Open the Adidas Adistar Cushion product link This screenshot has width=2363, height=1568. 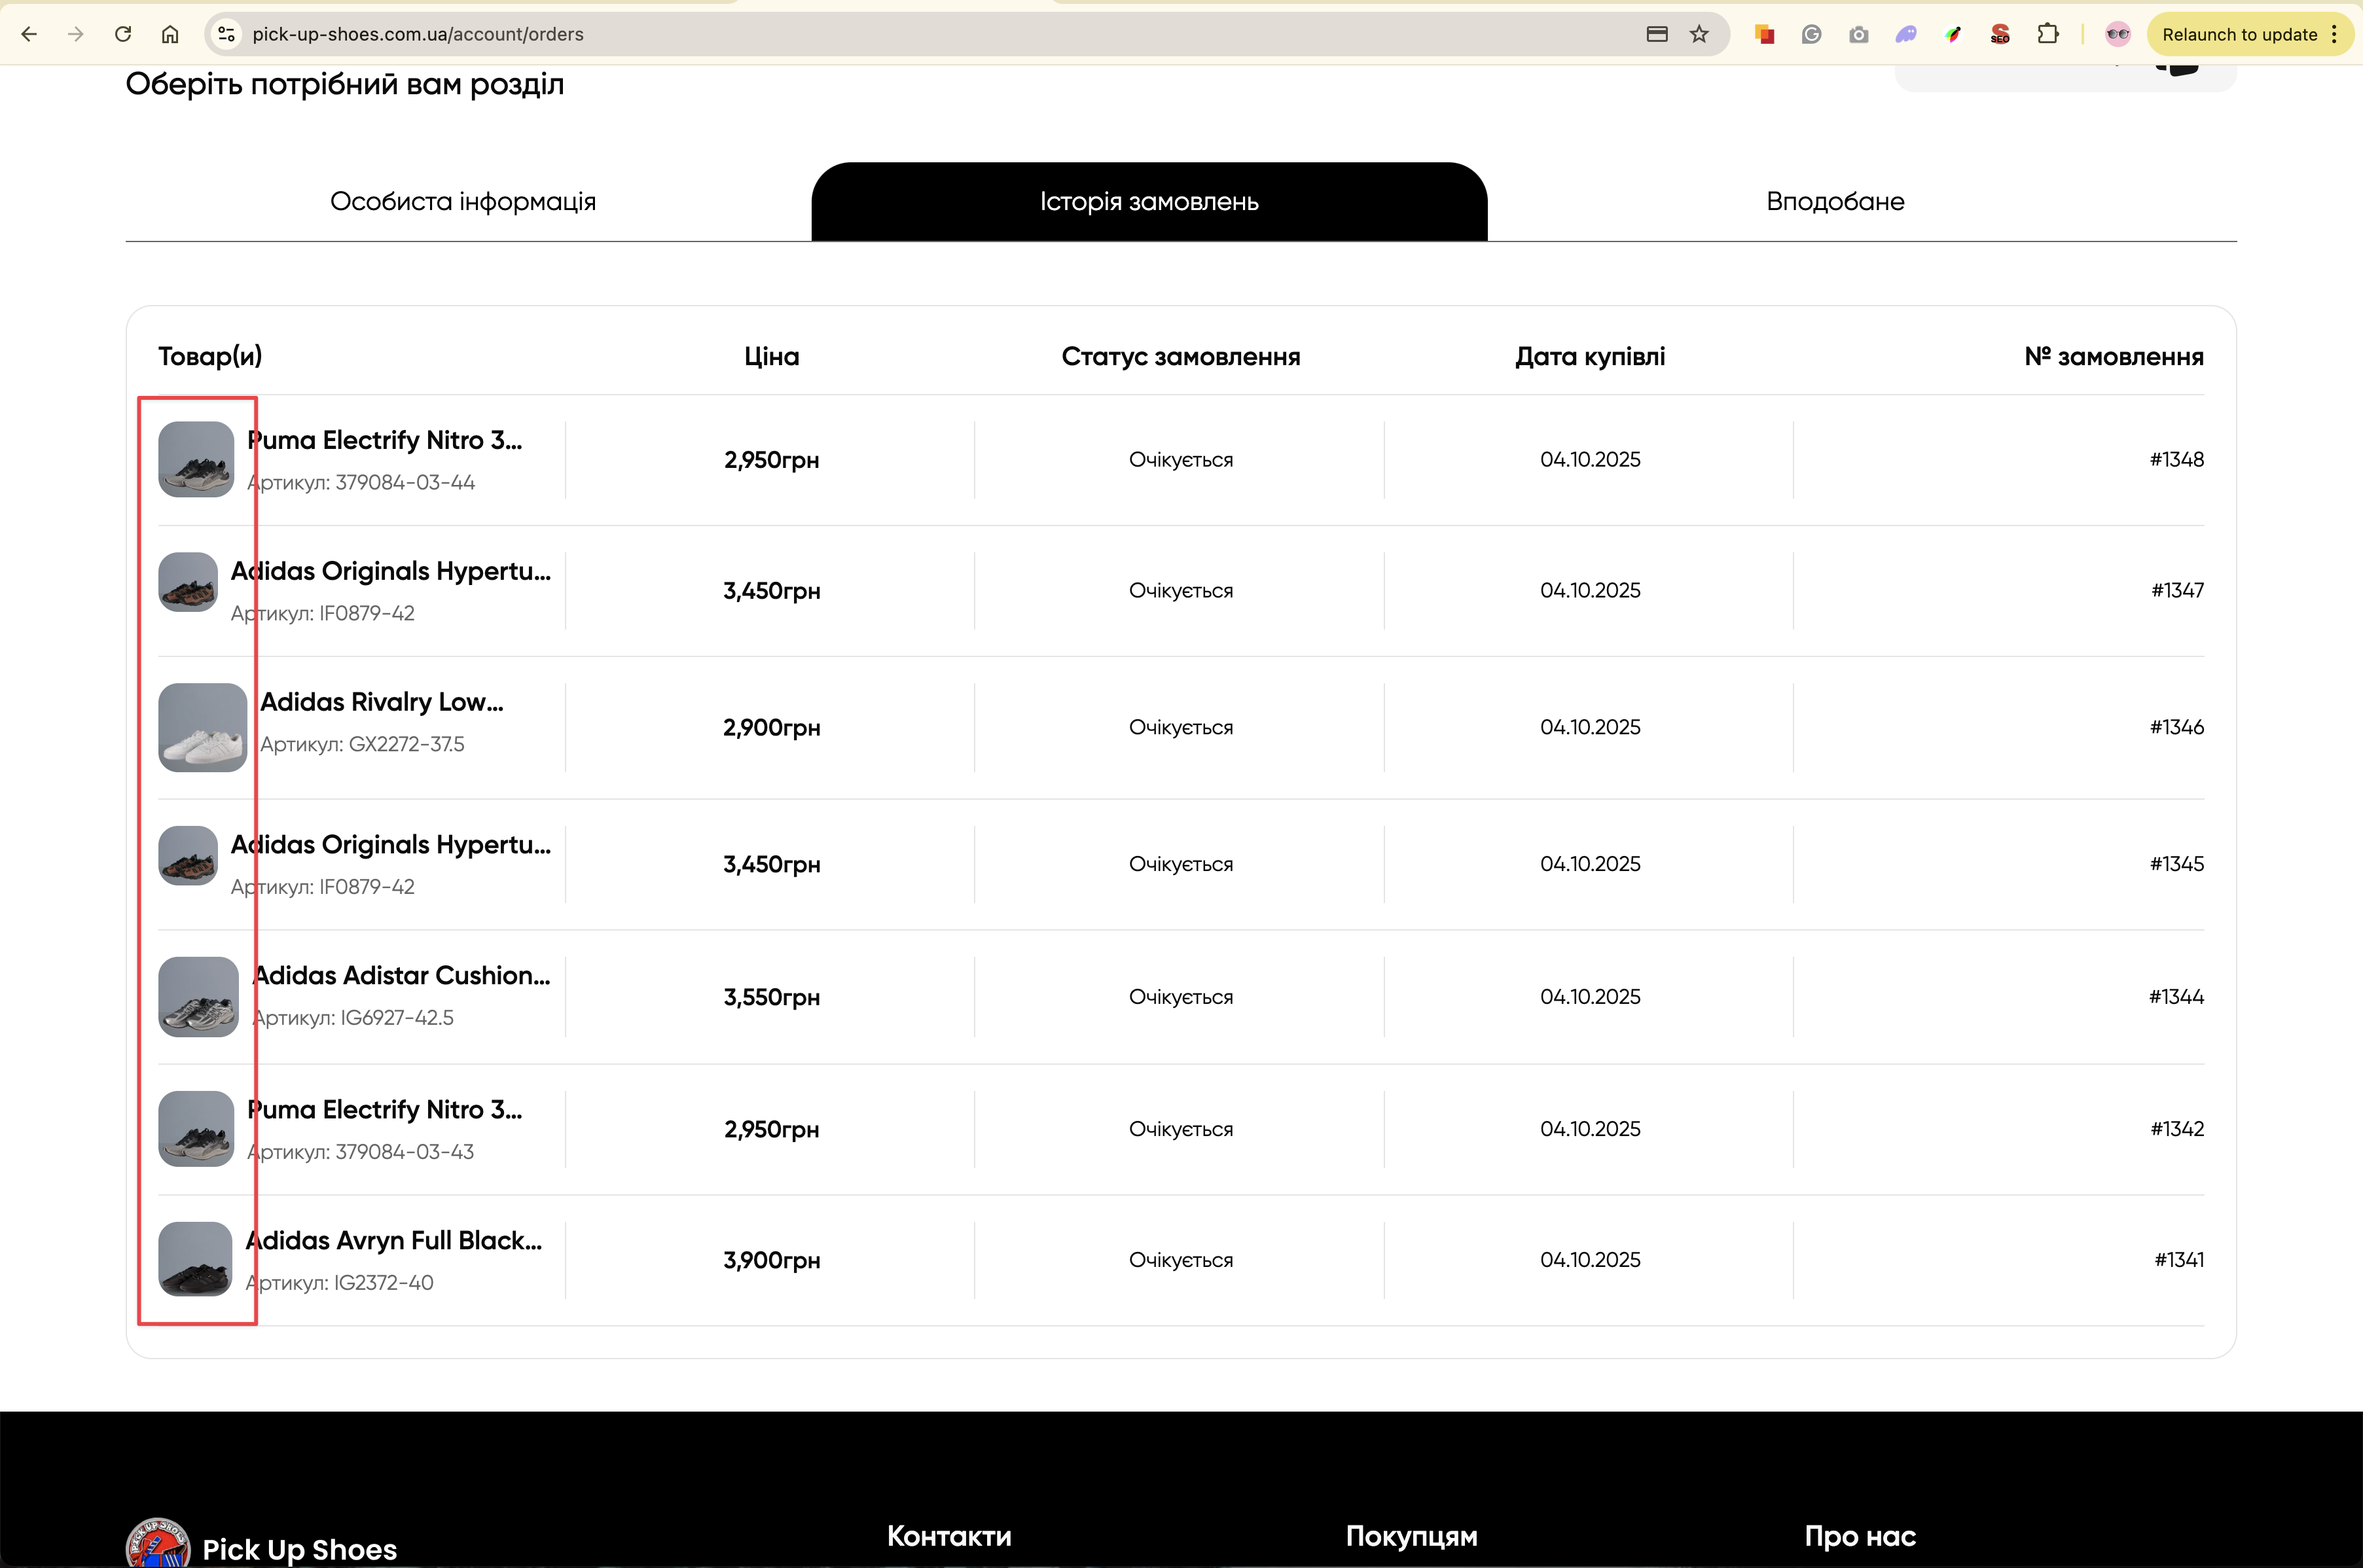pyautogui.click(x=401, y=975)
